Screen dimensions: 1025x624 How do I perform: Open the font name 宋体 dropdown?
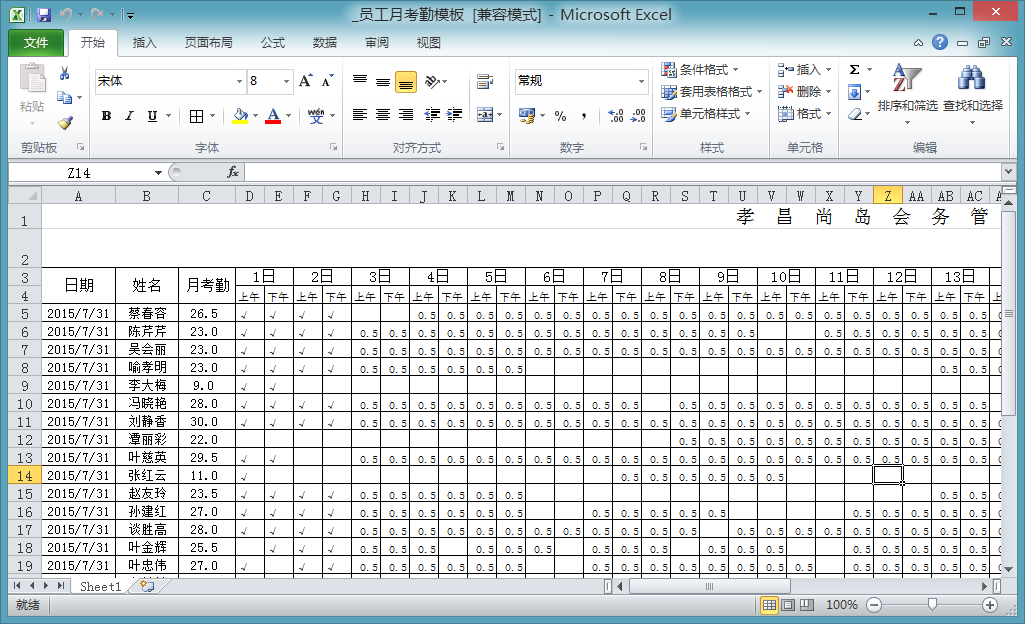[x=239, y=81]
